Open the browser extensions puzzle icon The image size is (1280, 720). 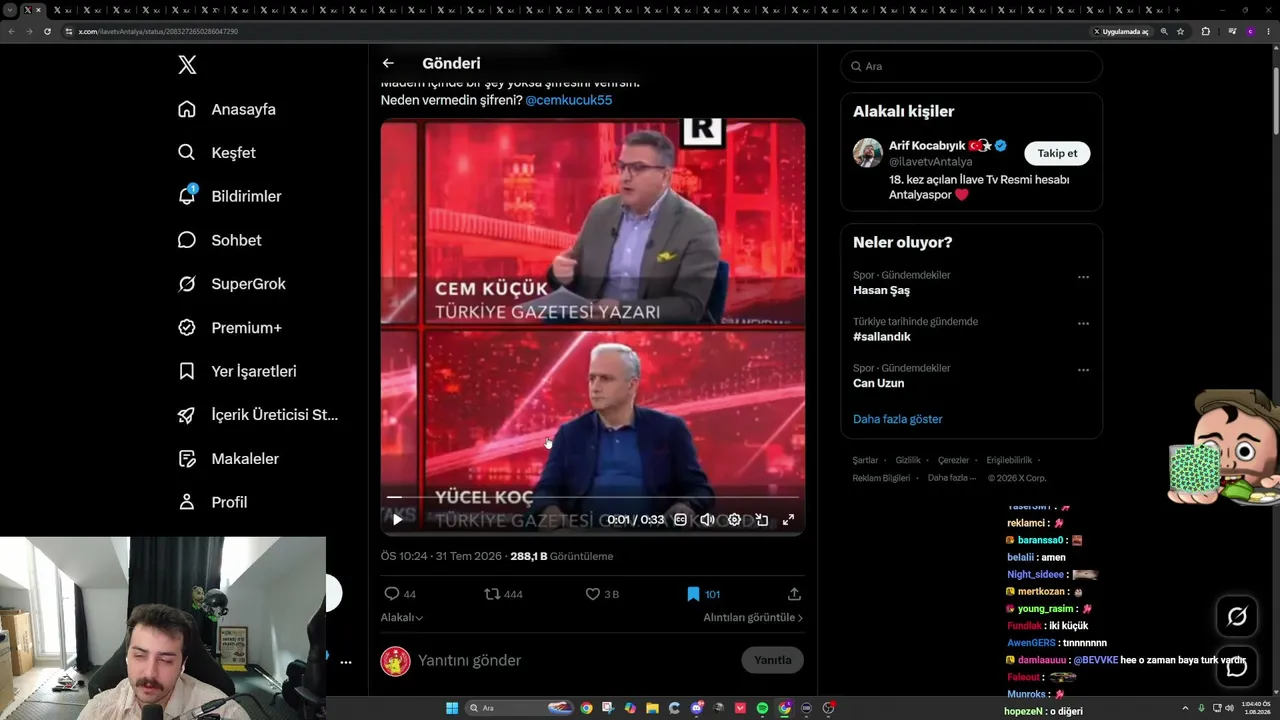point(1205,31)
